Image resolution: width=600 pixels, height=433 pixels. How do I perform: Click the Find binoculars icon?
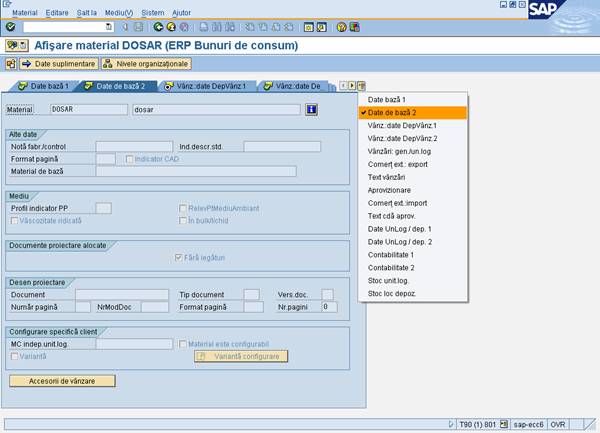[217, 27]
